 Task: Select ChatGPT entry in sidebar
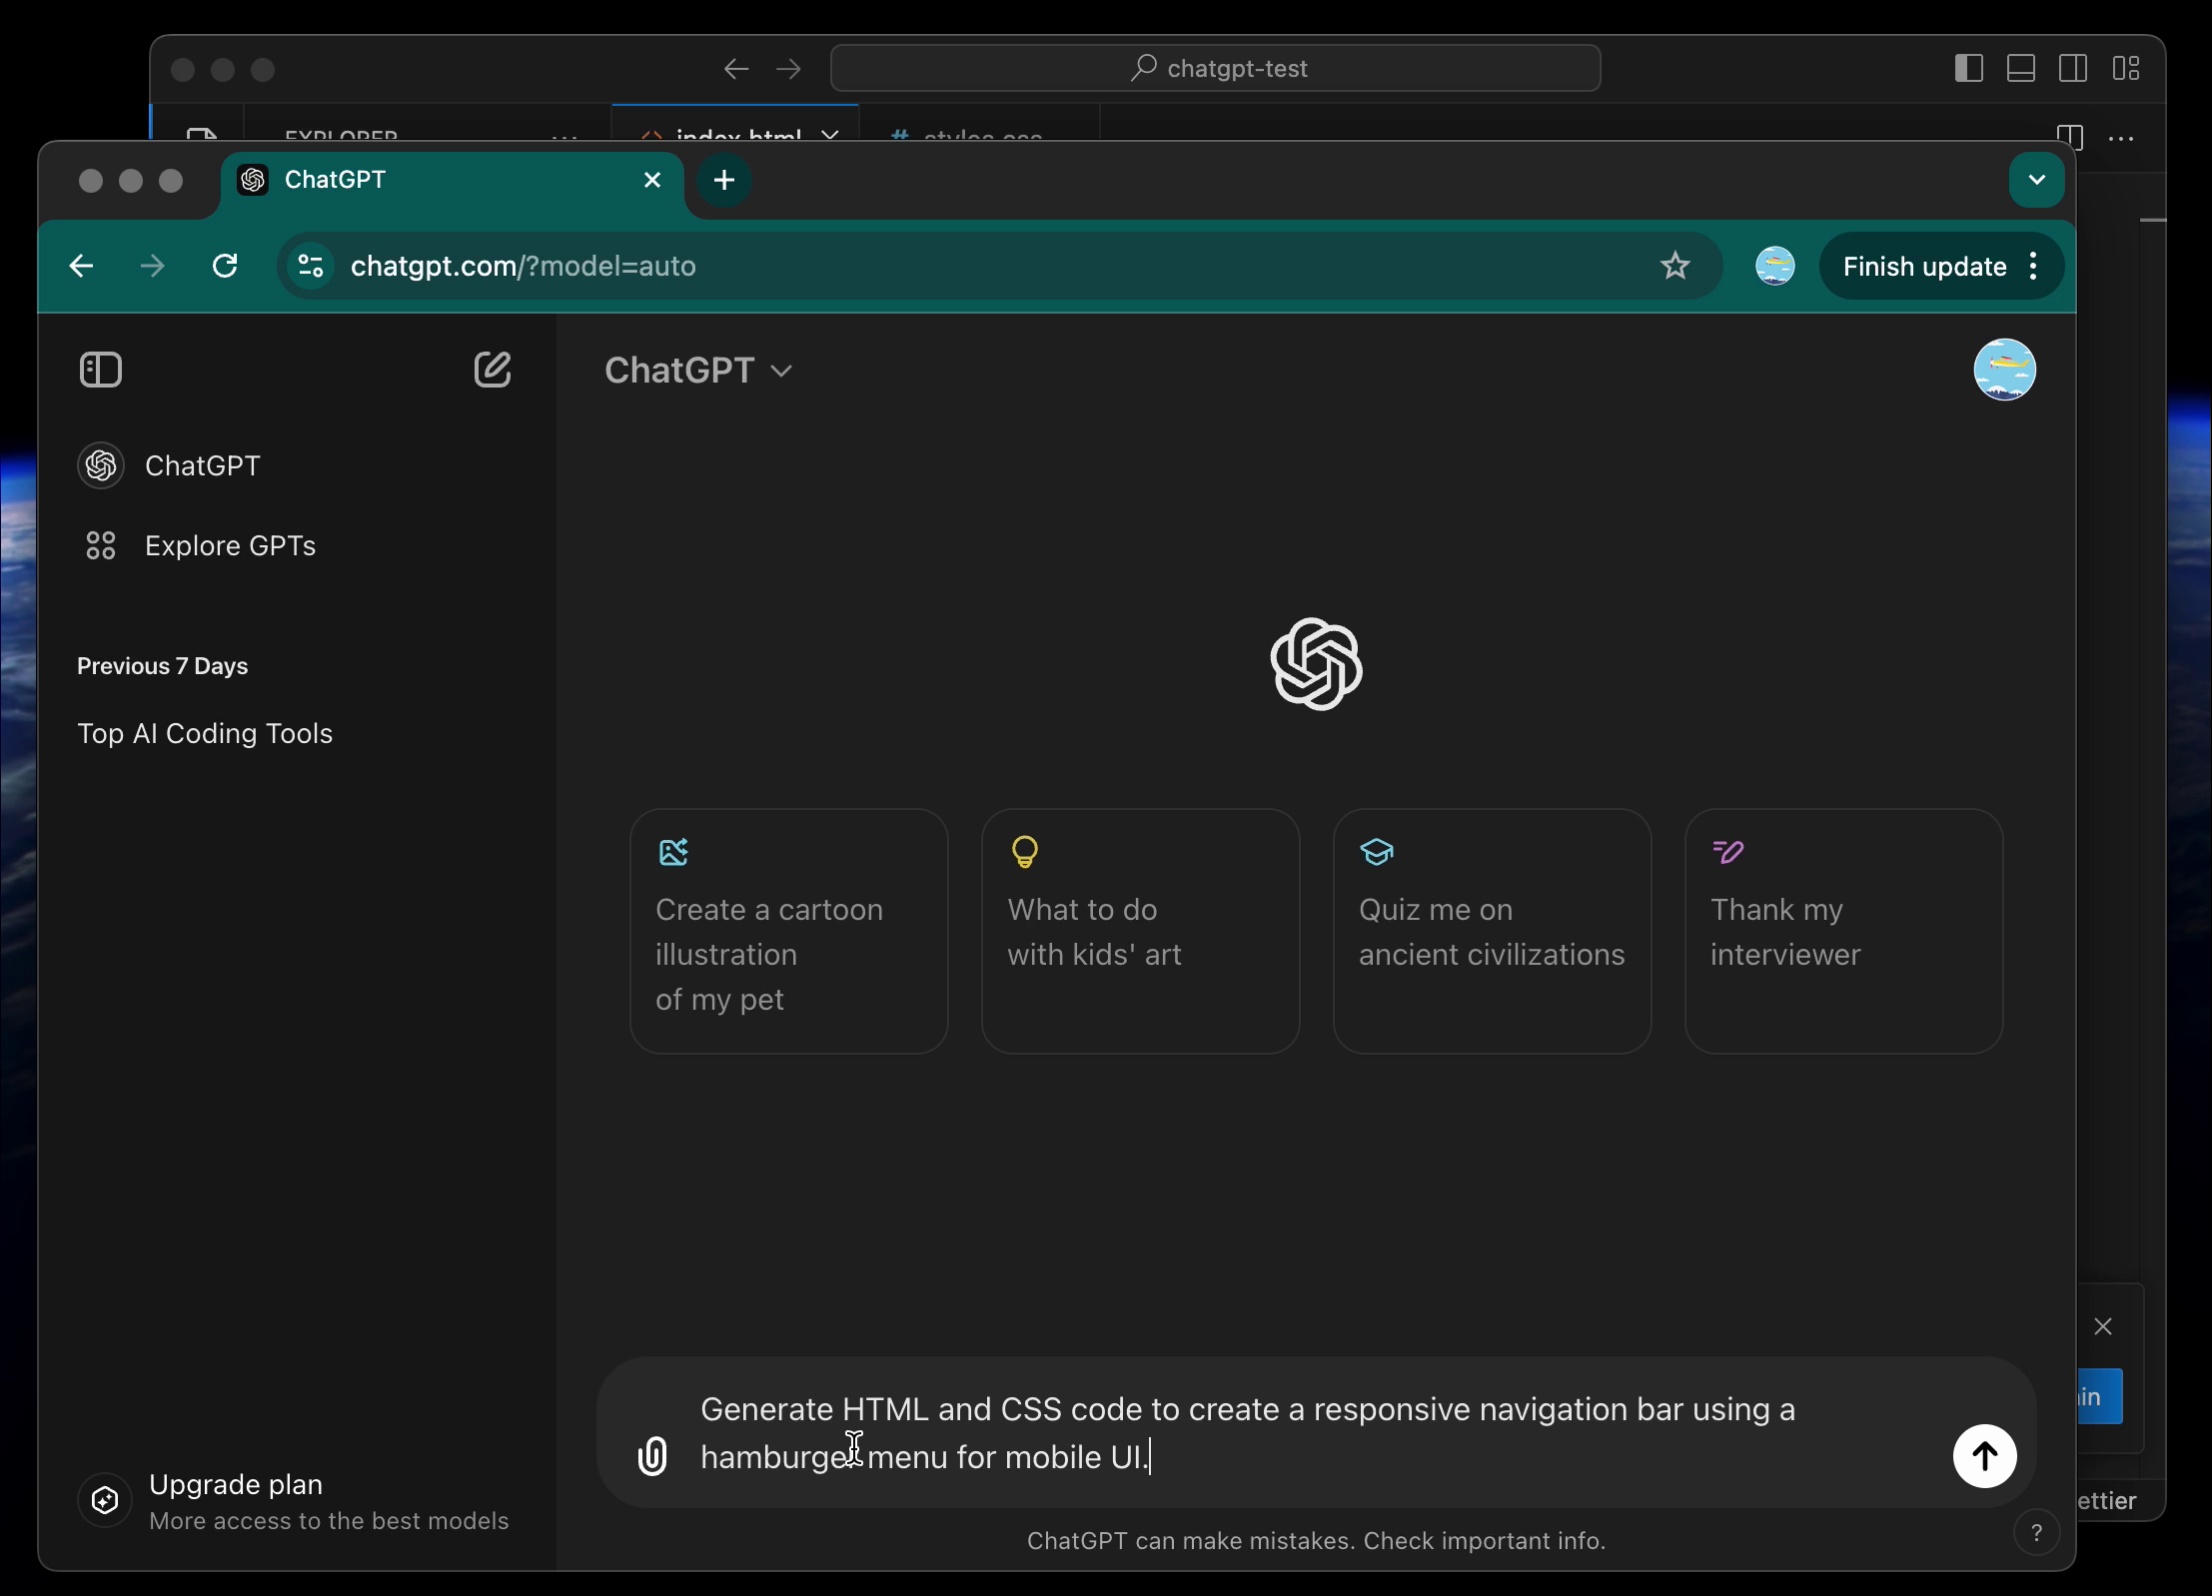tap(202, 466)
